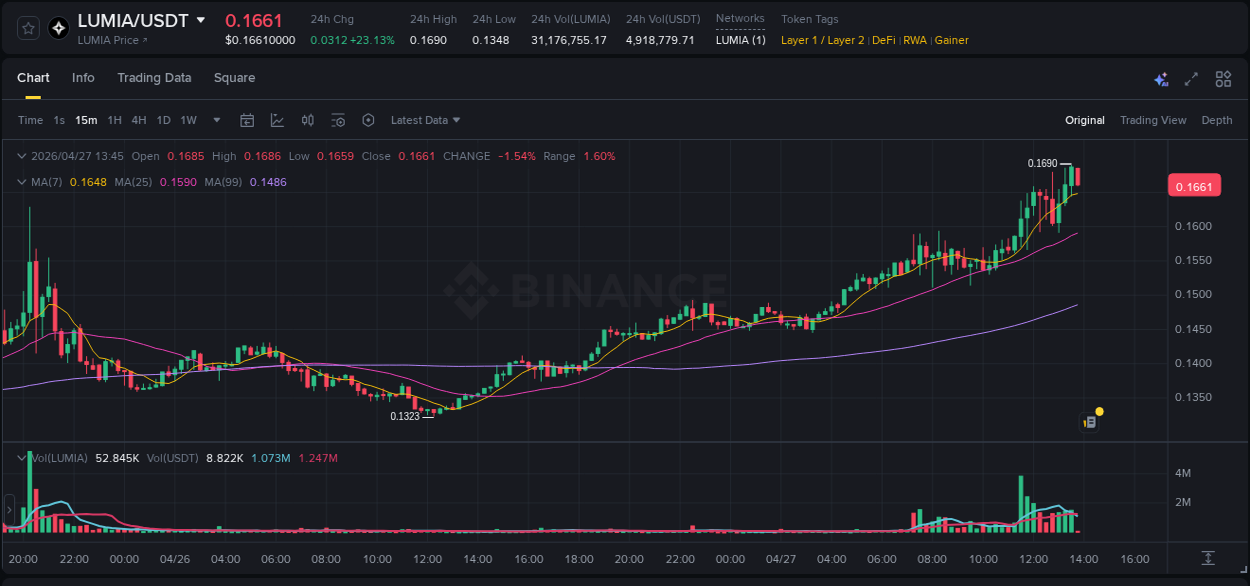Image resolution: width=1250 pixels, height=586 pixels.
Task: Click the LUMIA (1) network entry
Action: pos(741,40)
